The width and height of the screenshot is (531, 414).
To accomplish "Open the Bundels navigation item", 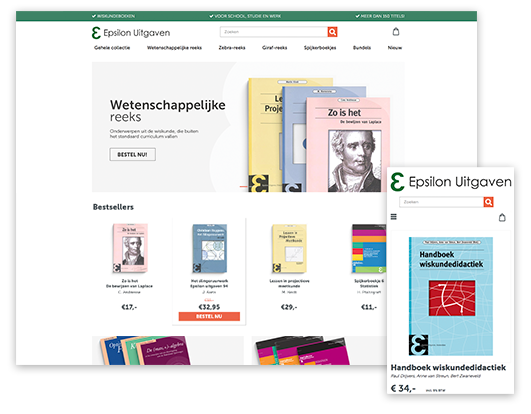I will click(x=362, y=48).
